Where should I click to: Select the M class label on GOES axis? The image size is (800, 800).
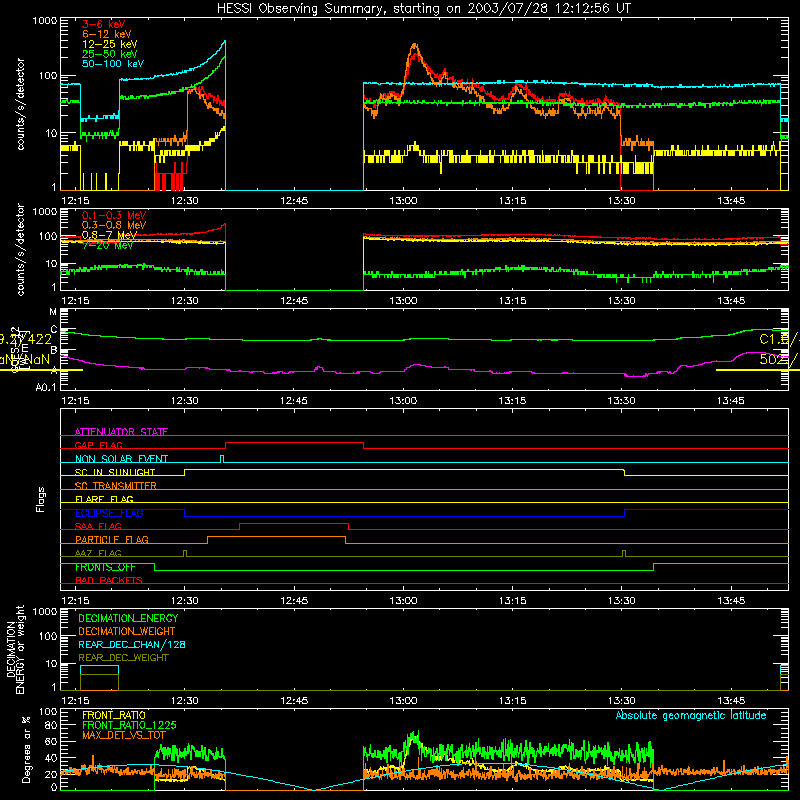pos(53,312)
